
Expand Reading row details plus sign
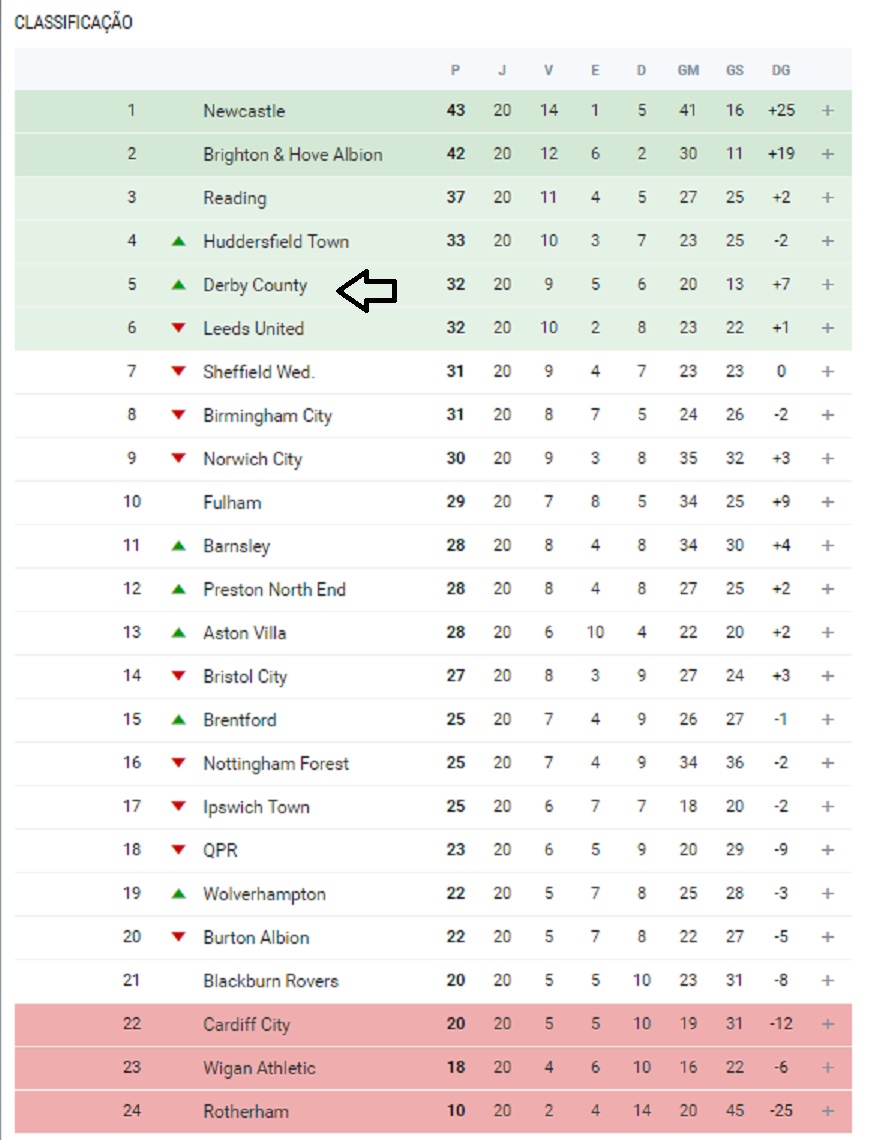coord(827,198)
